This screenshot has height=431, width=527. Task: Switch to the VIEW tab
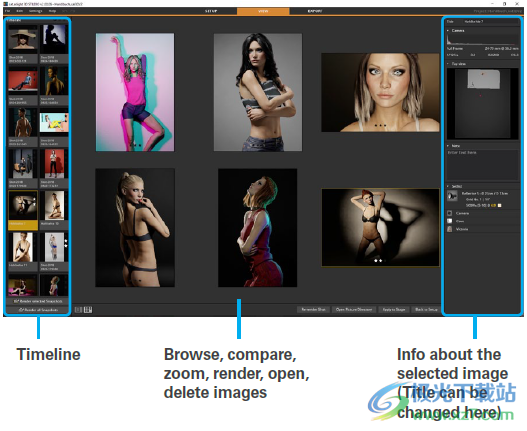tap(263, 11)
